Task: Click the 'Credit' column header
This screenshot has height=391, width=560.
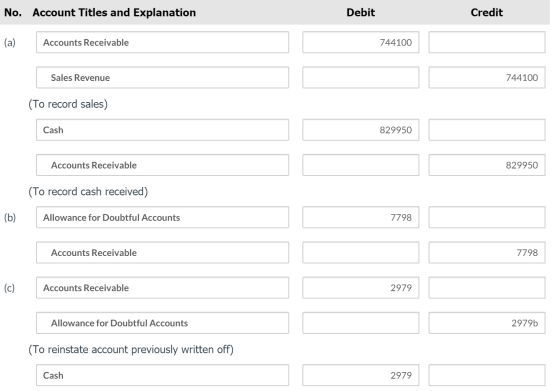Action: [x=486, y=12]
